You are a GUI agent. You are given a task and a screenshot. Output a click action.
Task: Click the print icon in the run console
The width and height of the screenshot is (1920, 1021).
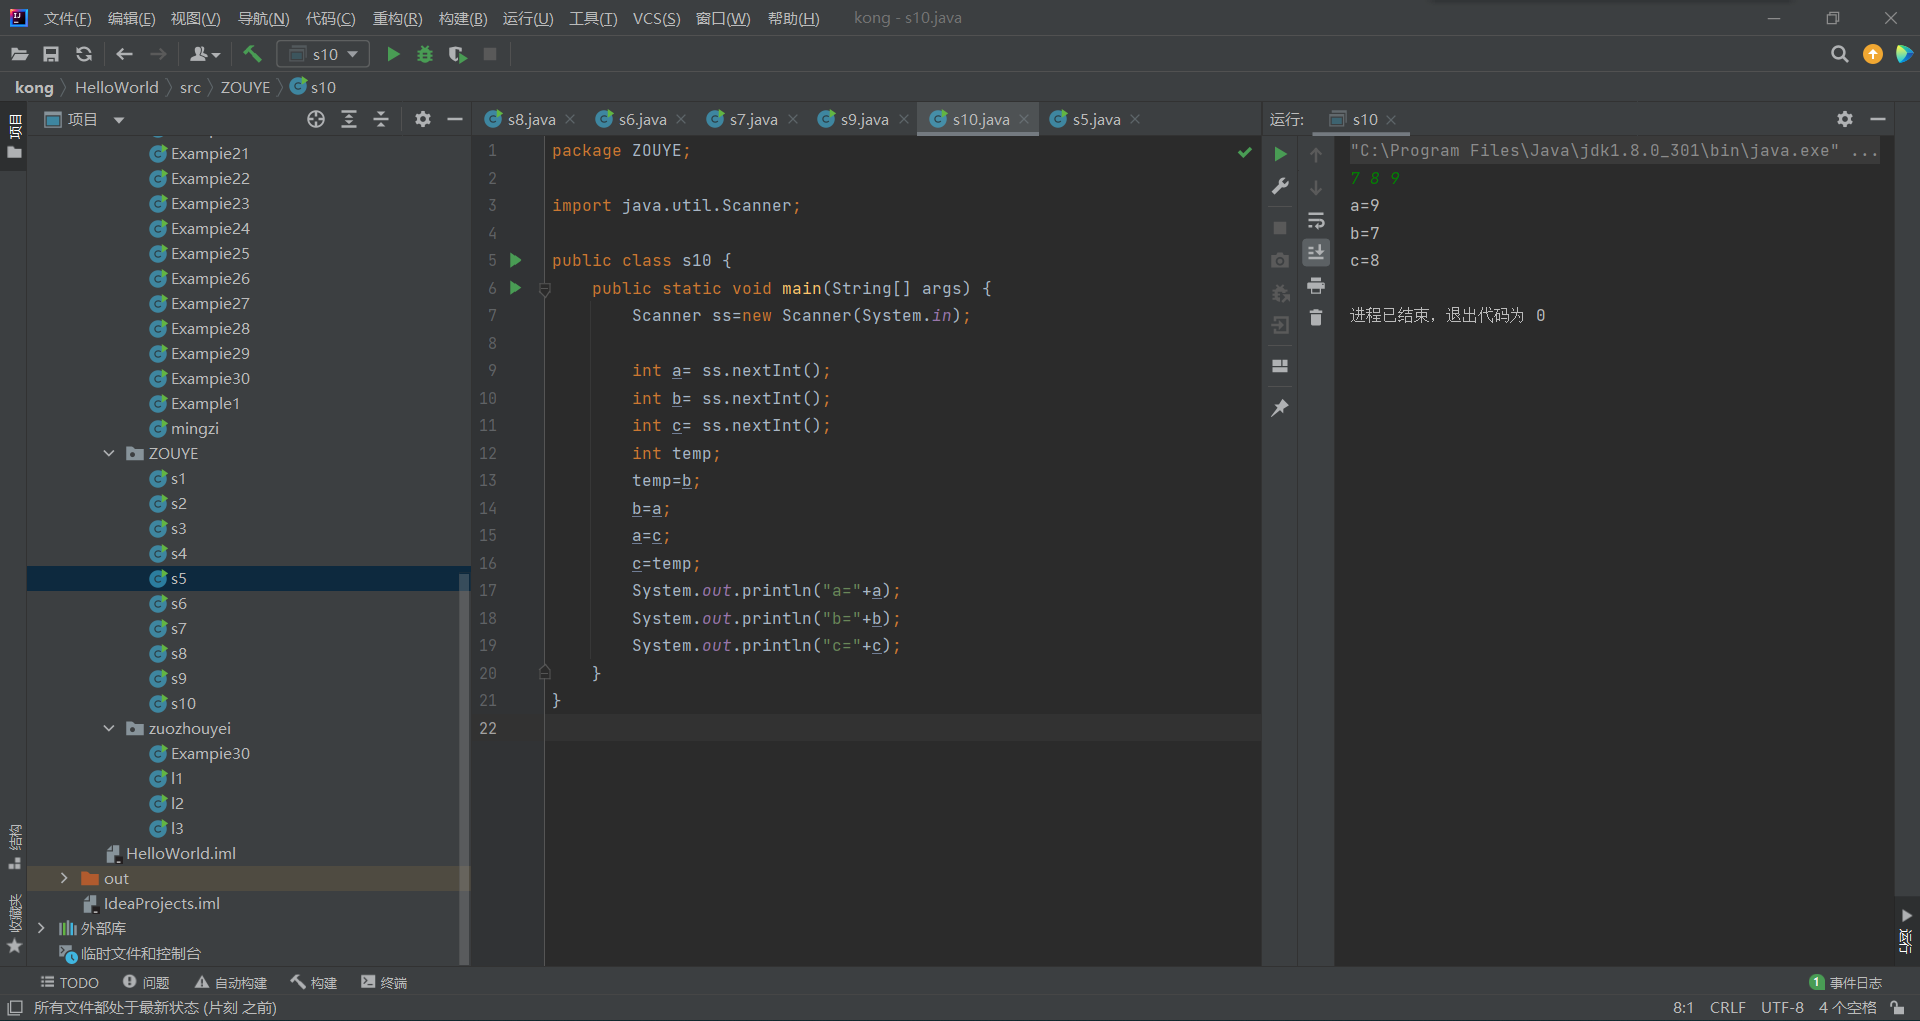[x=1316, y=286]
